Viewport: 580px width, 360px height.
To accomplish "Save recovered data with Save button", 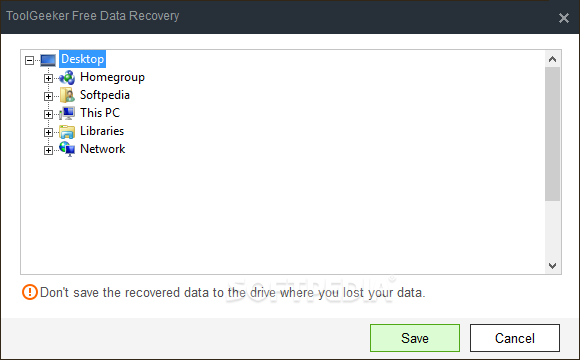I will coord(415,338).
